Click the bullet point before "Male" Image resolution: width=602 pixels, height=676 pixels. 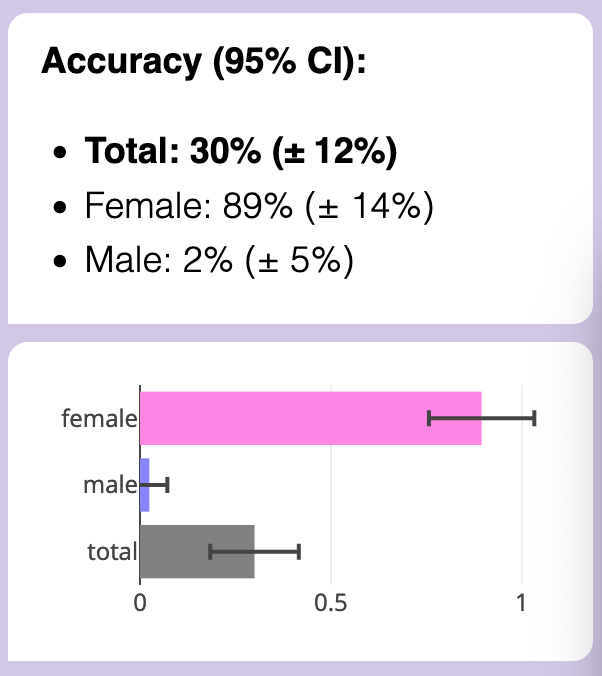tap(63, 261)
